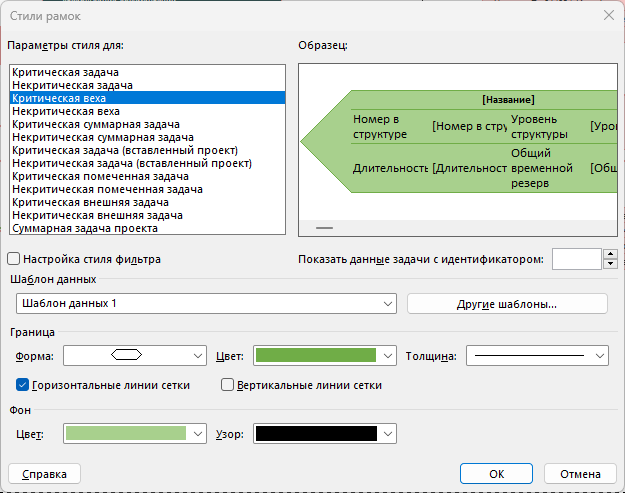The width and height of the screenshot is (625, 493).
Task: Select 'Критическая помеченная задача' item
Action: click(147, 176)
